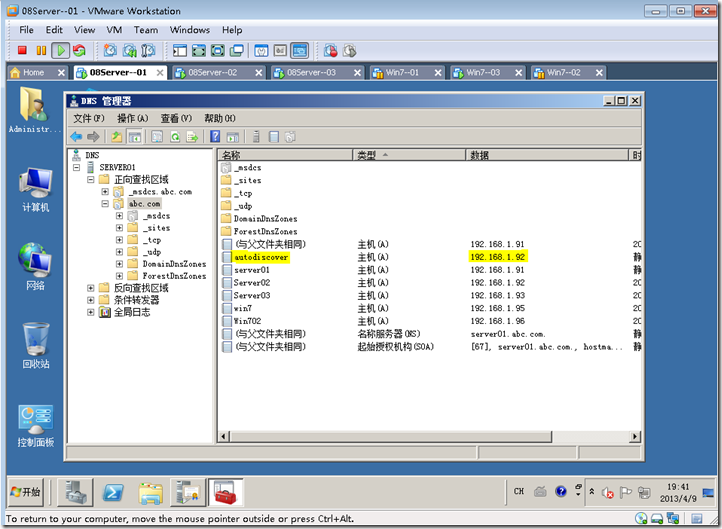The image size is (722, 529).
Task: Open the 操作(A) menu in DNS Manager
Action: (133, 119)
